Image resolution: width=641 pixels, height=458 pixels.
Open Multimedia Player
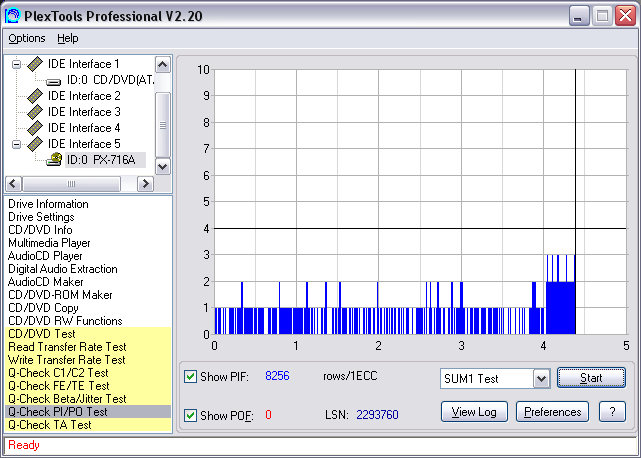tap(49, 243)
